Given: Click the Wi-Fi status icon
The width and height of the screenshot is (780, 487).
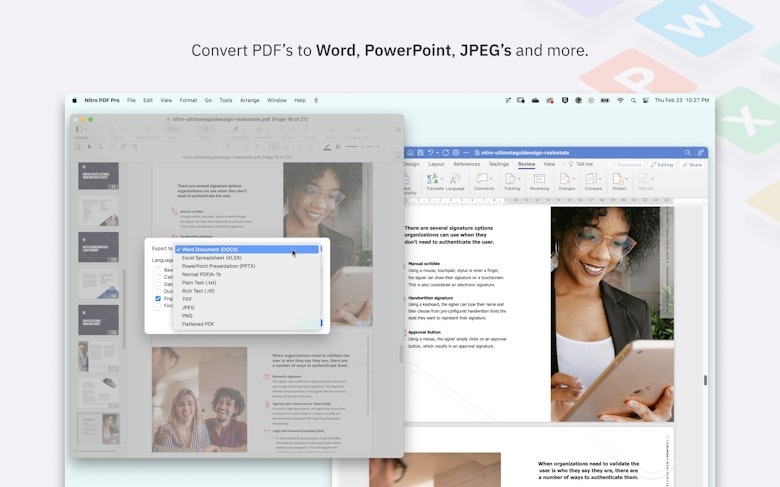Looking at the screenshot, I should coord(620,100).
